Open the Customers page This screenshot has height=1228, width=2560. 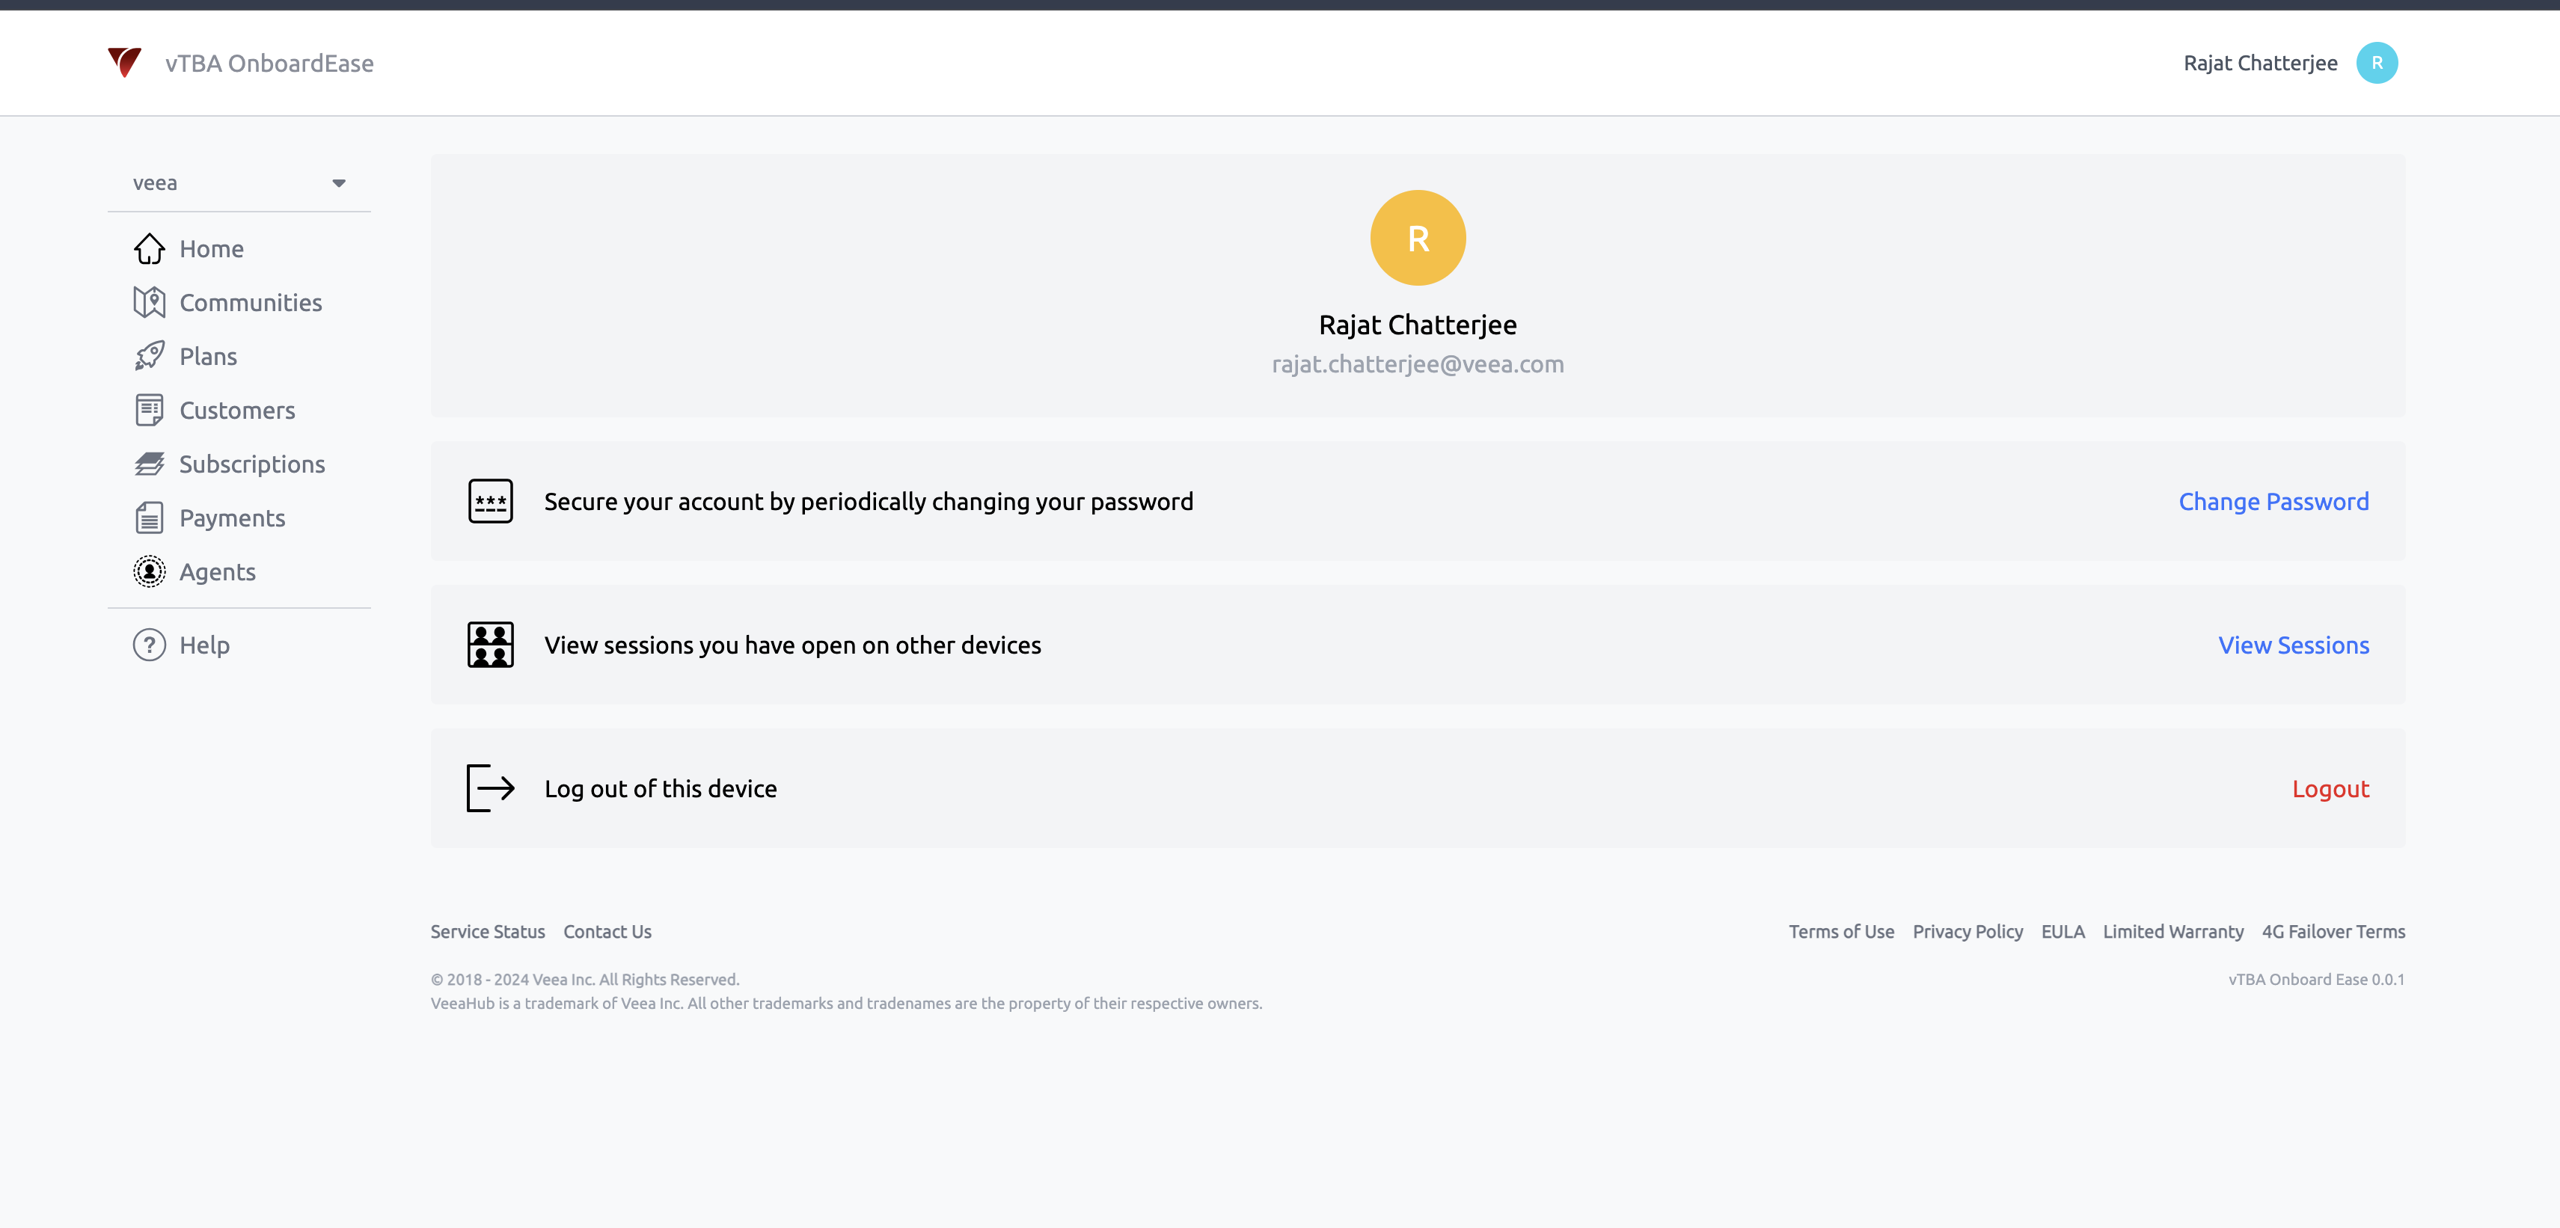(237, 410)
